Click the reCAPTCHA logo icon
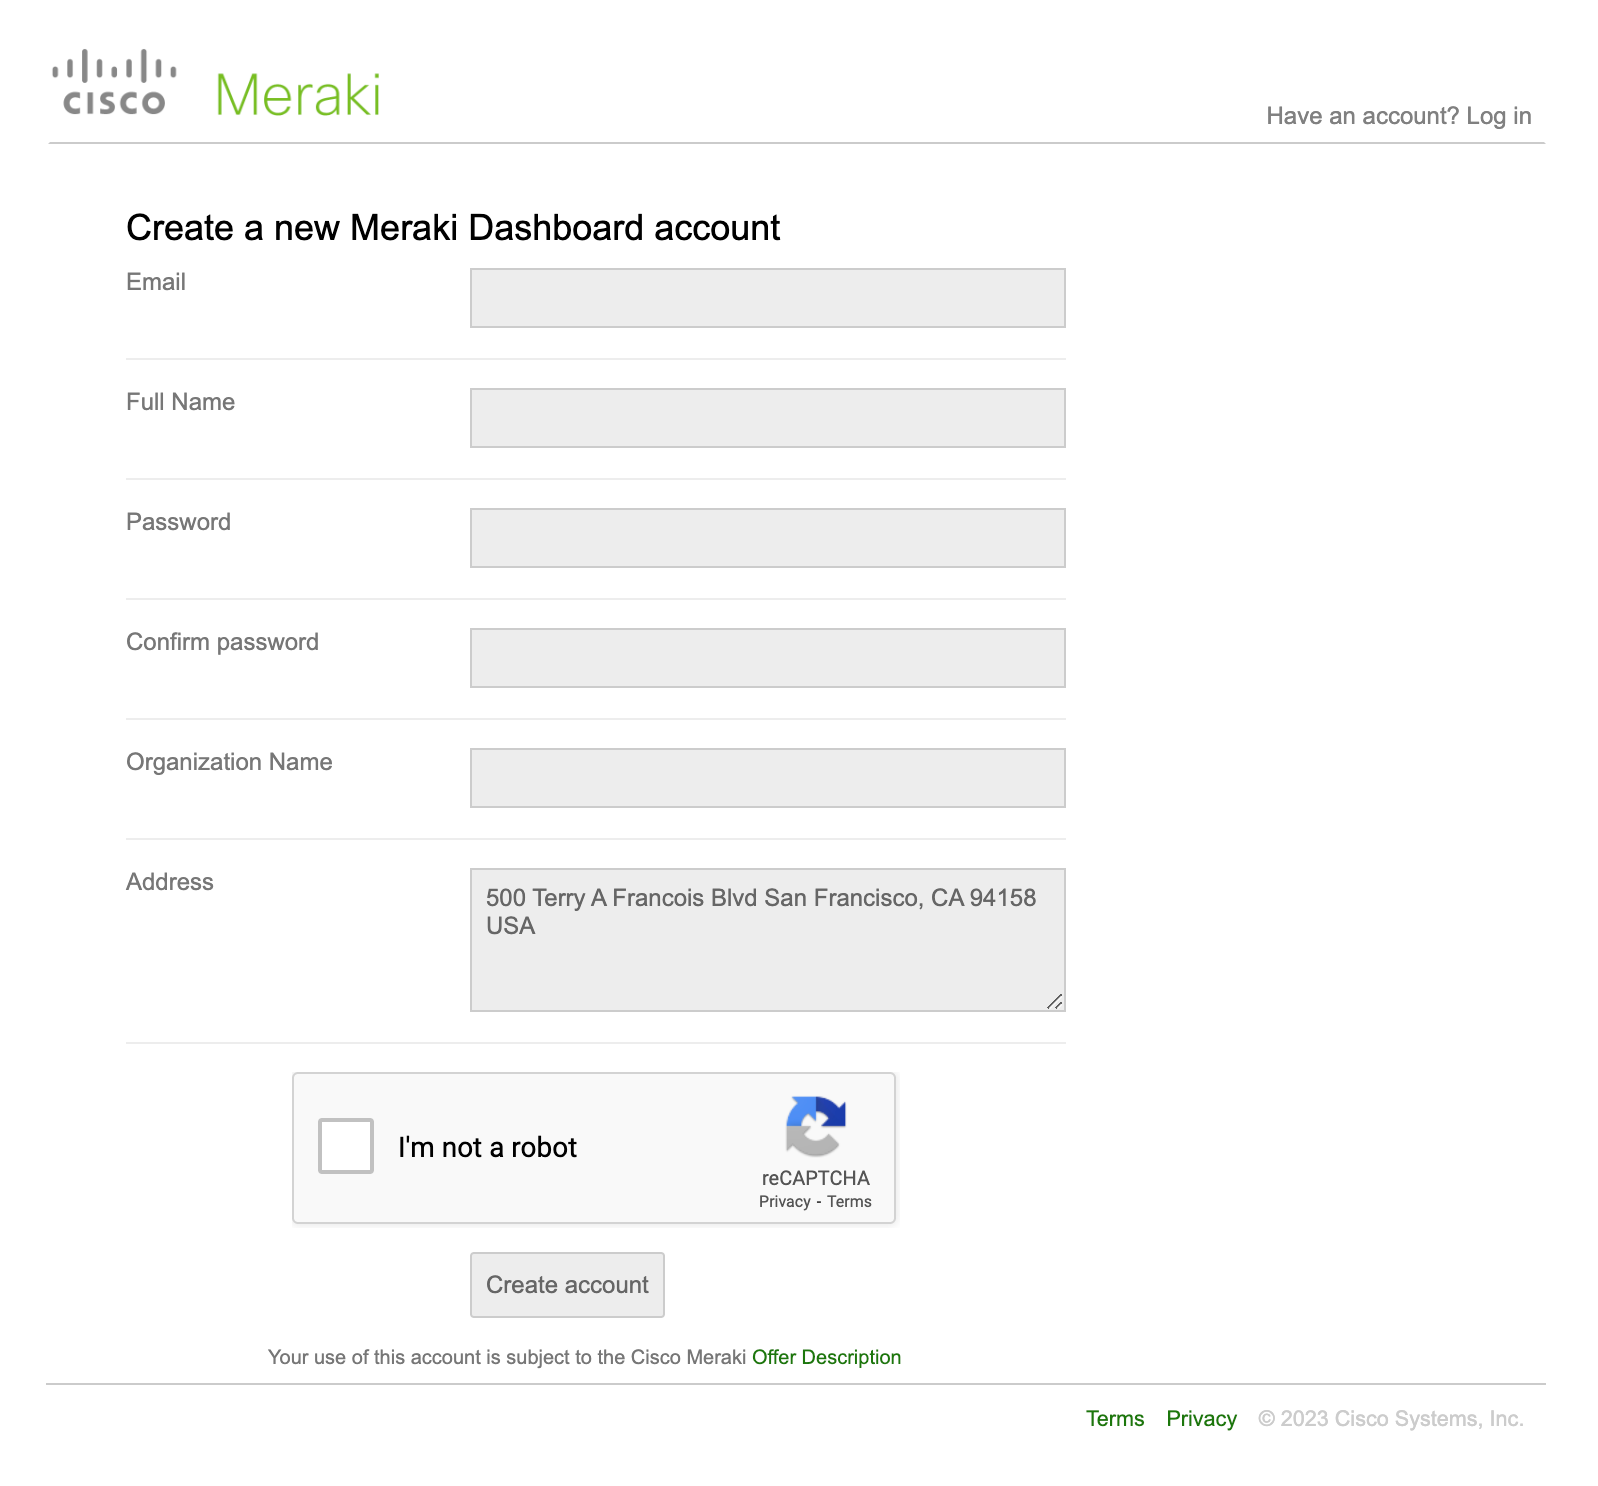 (816, 1127)
